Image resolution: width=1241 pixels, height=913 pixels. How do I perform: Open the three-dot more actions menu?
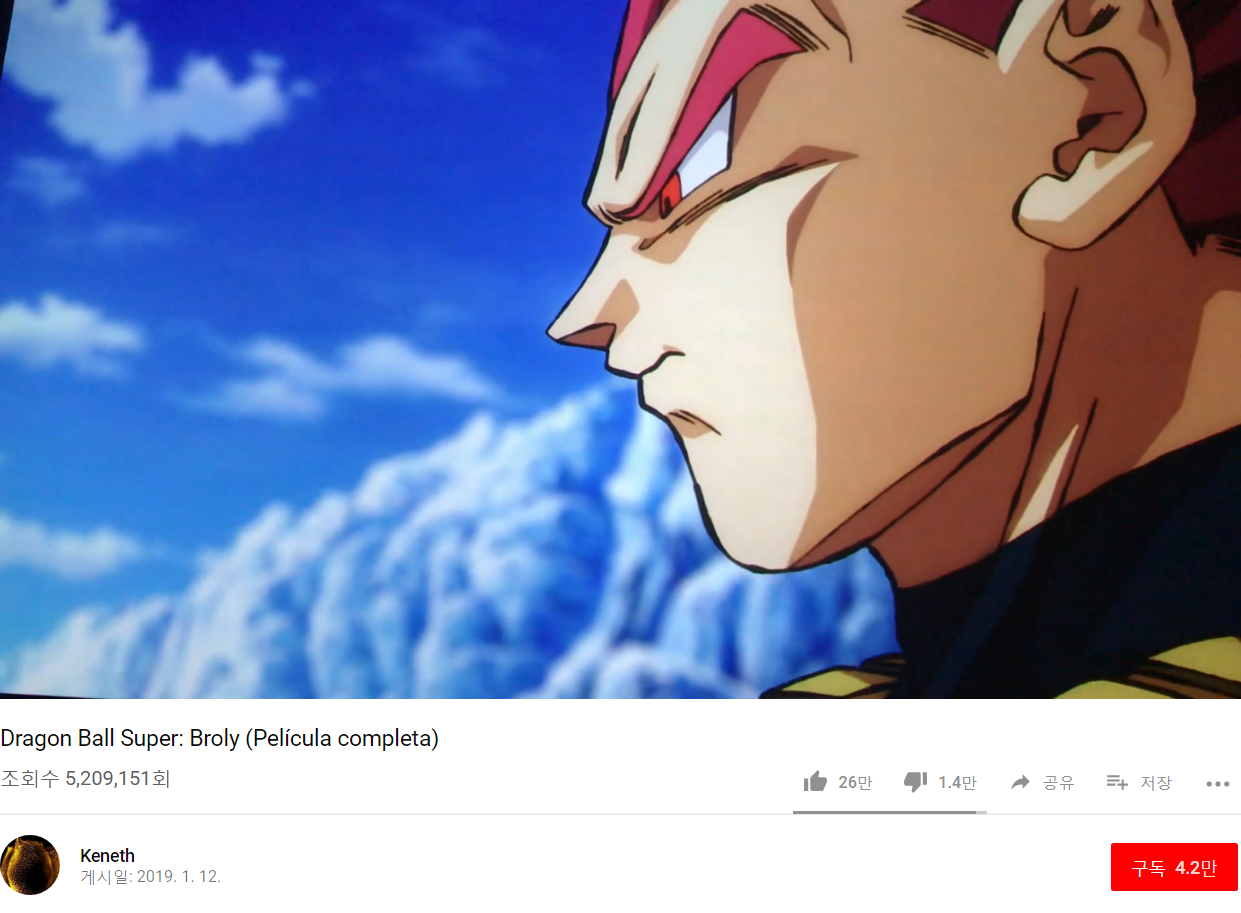coord(1217,784)
